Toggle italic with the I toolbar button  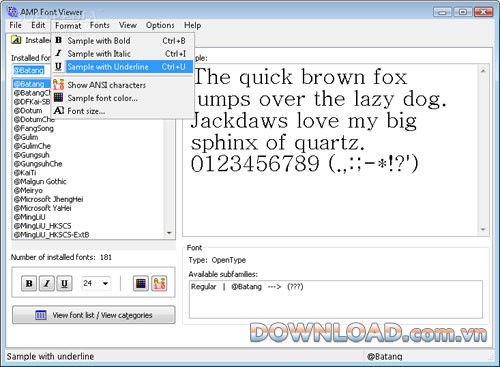pos(47,284)
